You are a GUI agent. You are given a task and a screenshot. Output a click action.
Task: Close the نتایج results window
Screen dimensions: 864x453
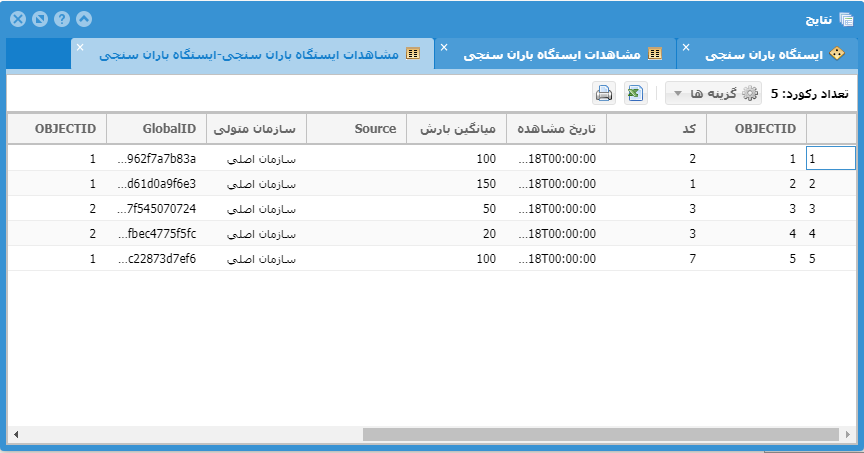point(18,19)
